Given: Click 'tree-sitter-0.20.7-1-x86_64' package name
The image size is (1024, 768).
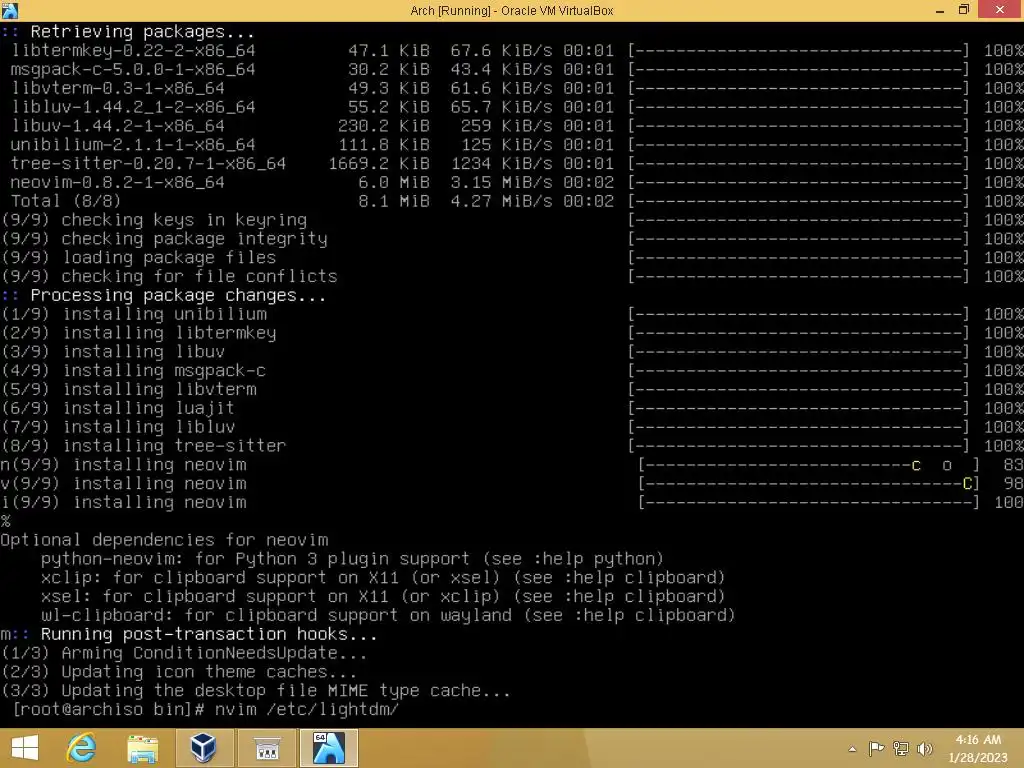Looking at the screenshot, I should point(148,163).
